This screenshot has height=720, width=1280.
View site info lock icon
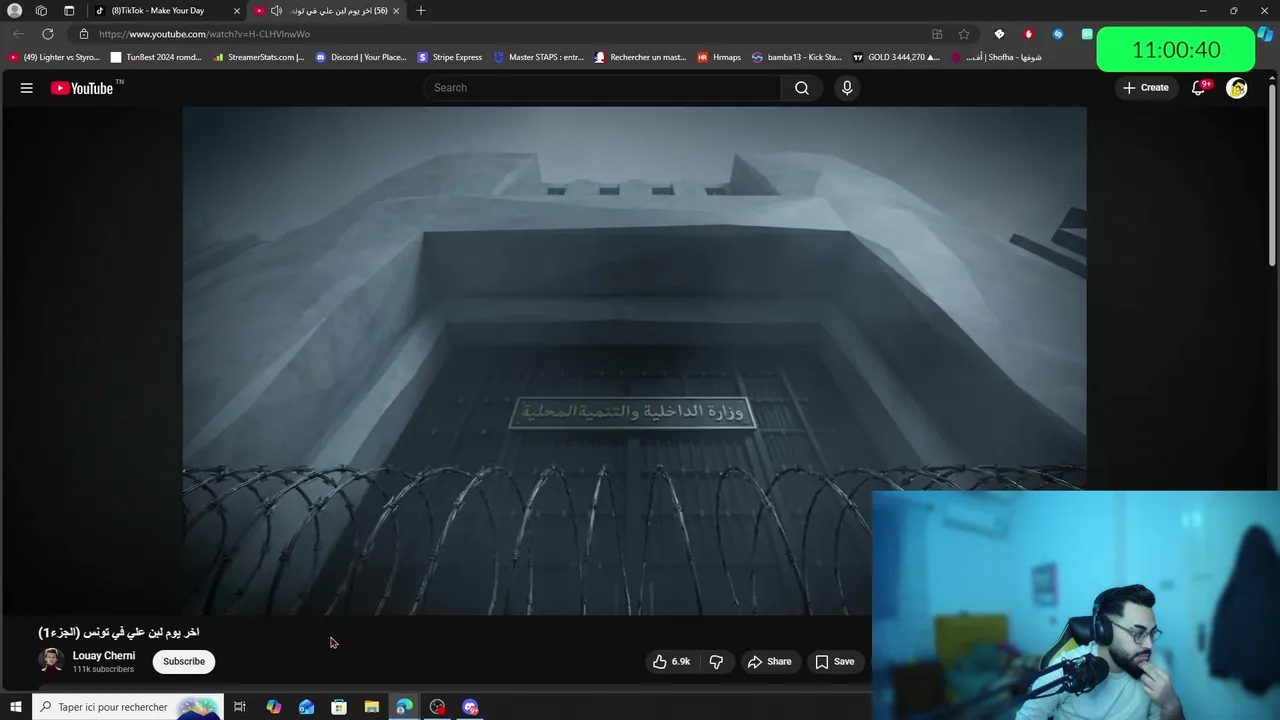point(84,34)
